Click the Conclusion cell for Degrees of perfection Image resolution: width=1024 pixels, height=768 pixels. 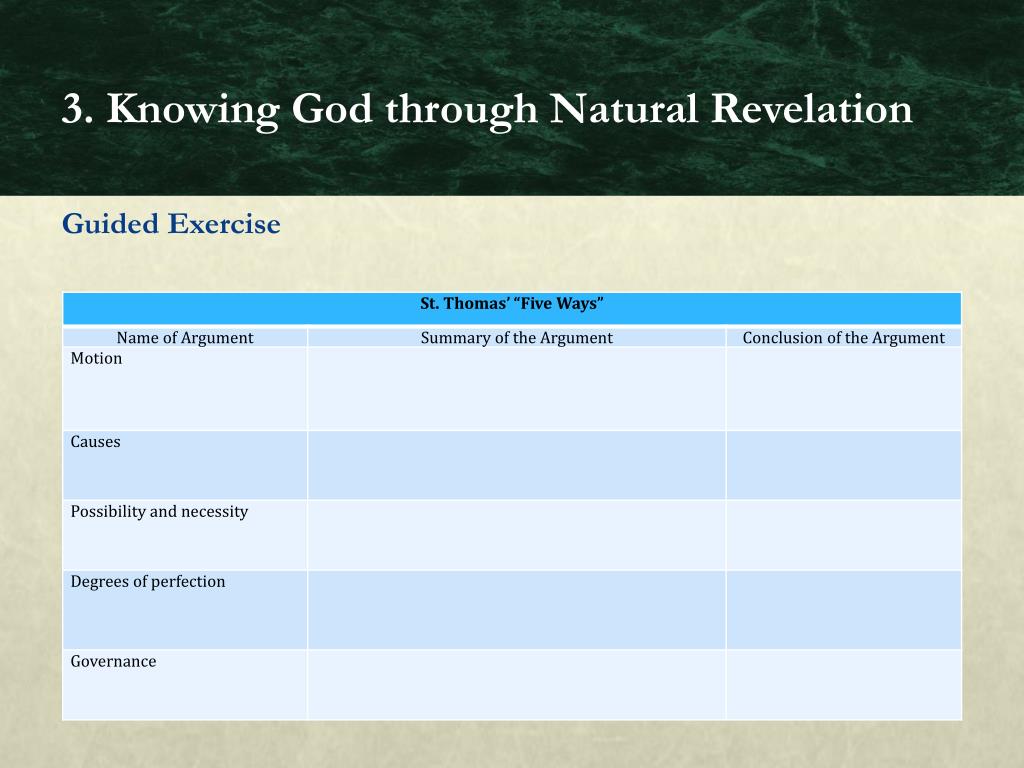[844, 610]
